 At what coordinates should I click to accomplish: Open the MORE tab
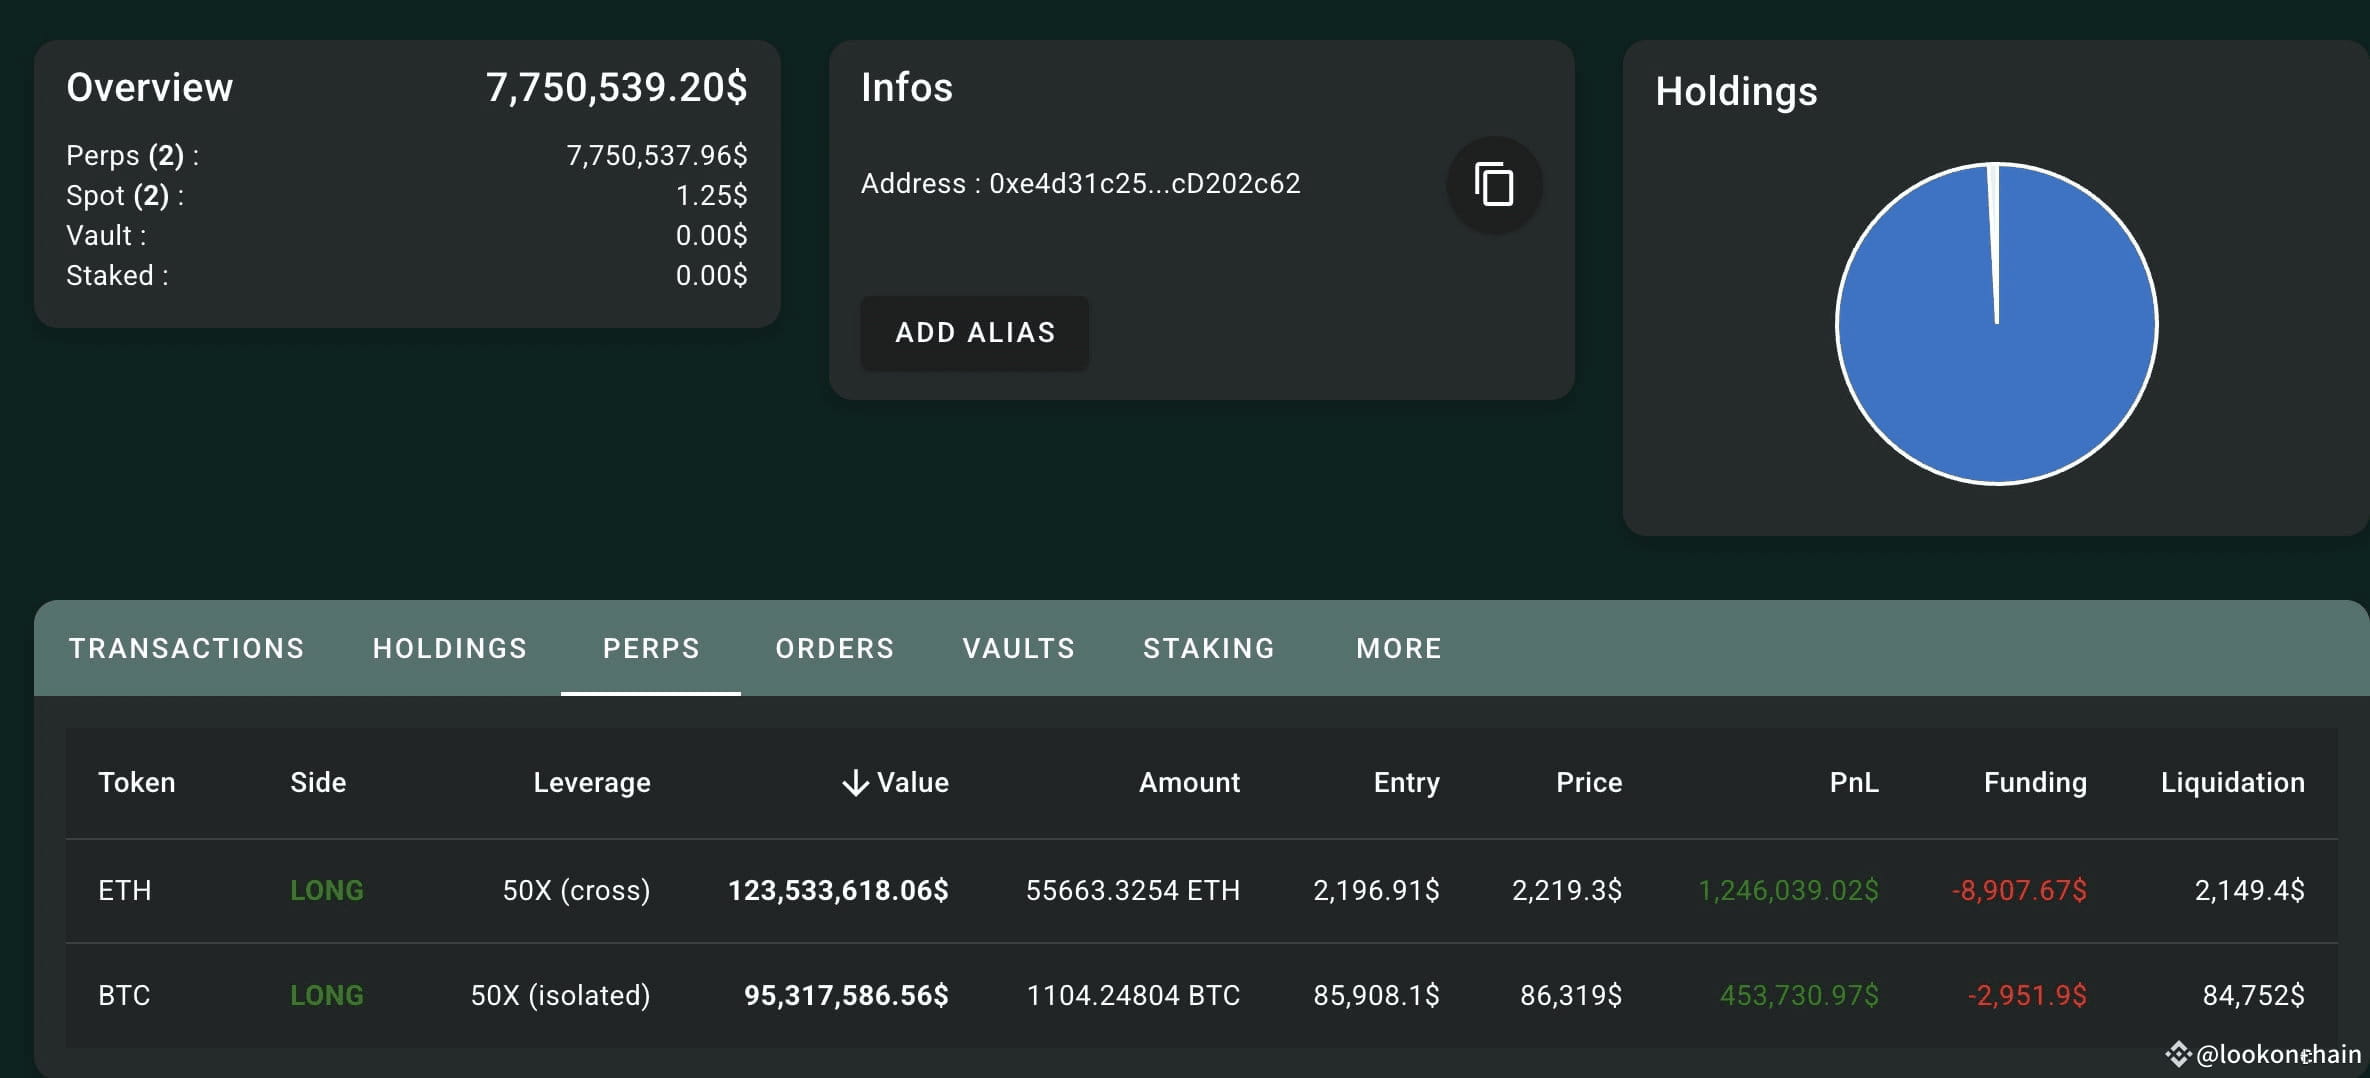[1399, 648]
